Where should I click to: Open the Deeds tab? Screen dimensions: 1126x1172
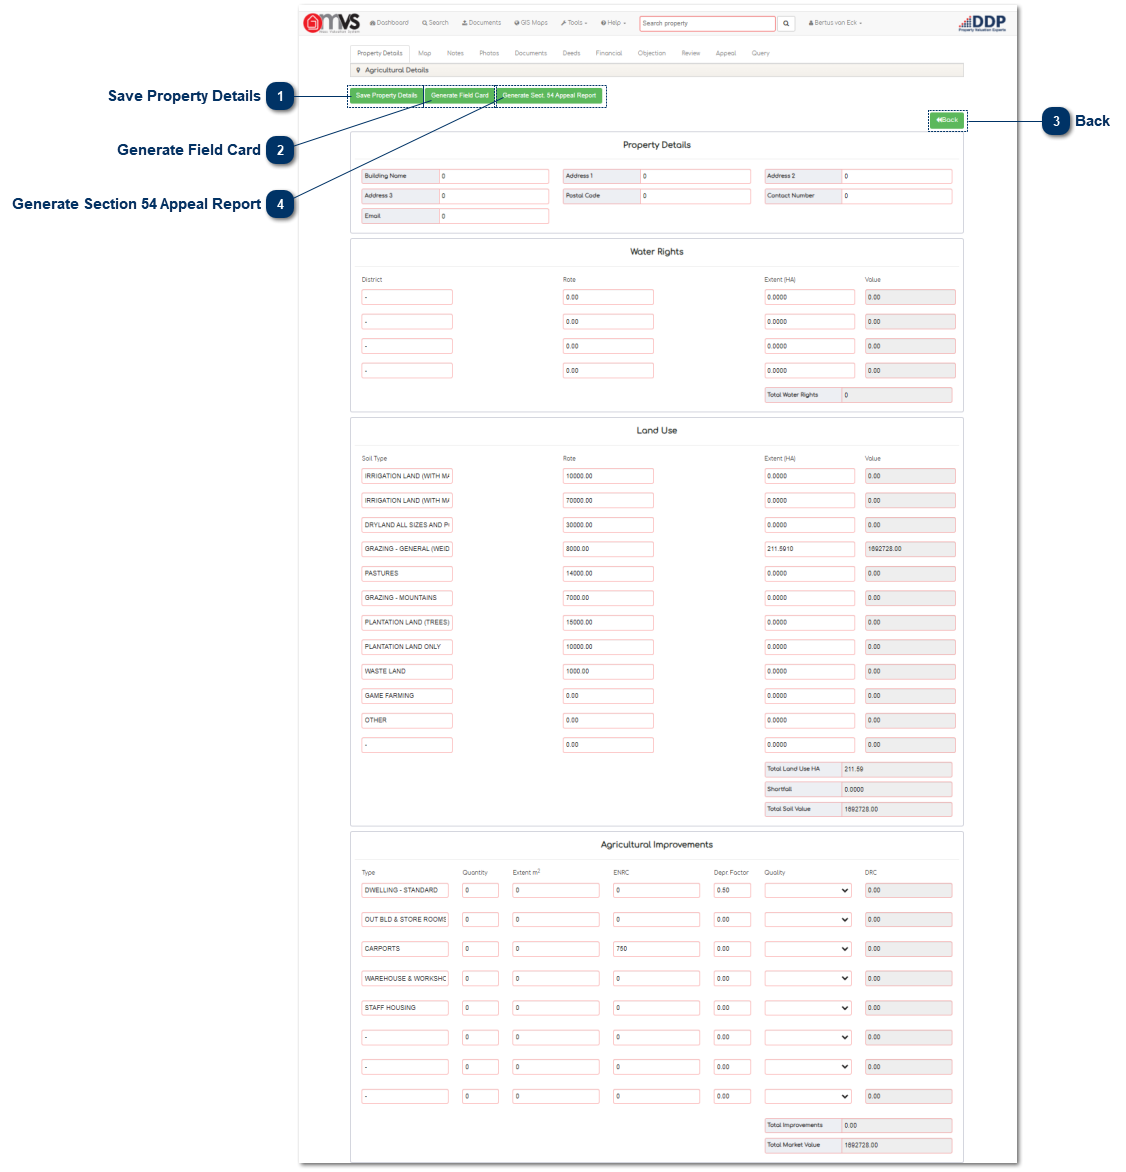(571, 53)
